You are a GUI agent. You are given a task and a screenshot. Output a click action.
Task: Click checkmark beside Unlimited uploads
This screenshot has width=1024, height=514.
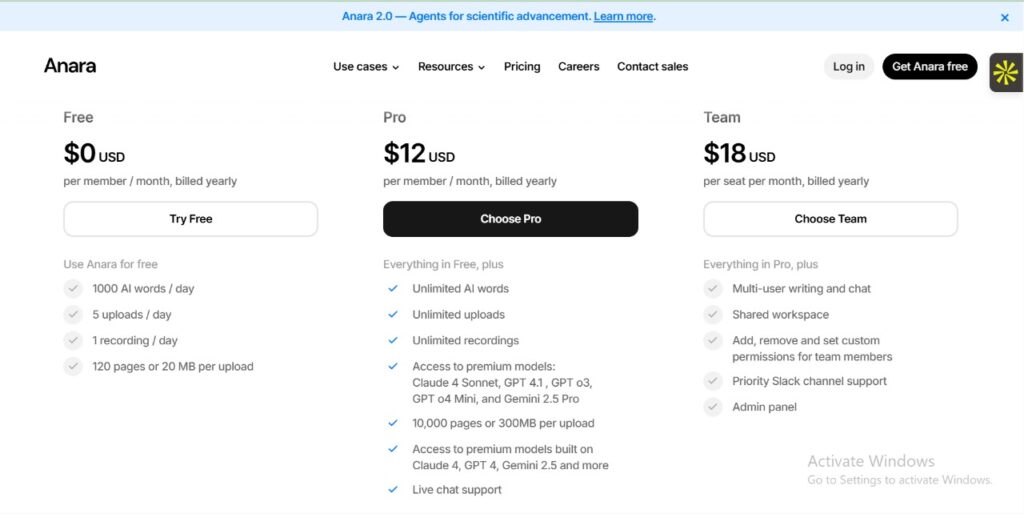point(392,314)
